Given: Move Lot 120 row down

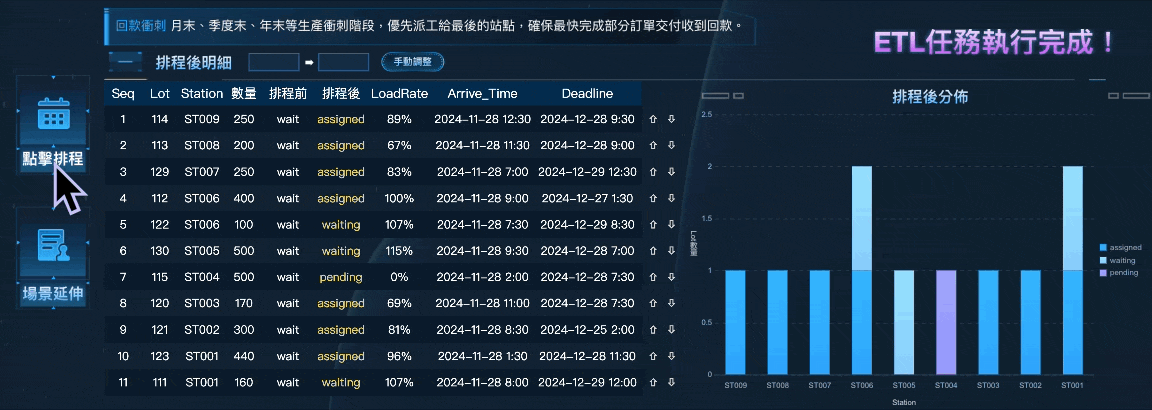Looking at the screenshot, I should (671, 303).
